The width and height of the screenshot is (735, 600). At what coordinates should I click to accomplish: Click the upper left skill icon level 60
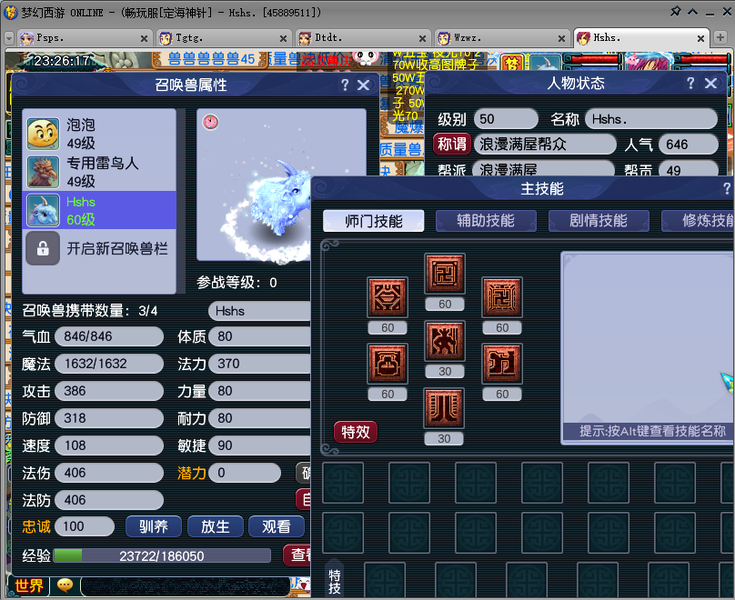387,297
